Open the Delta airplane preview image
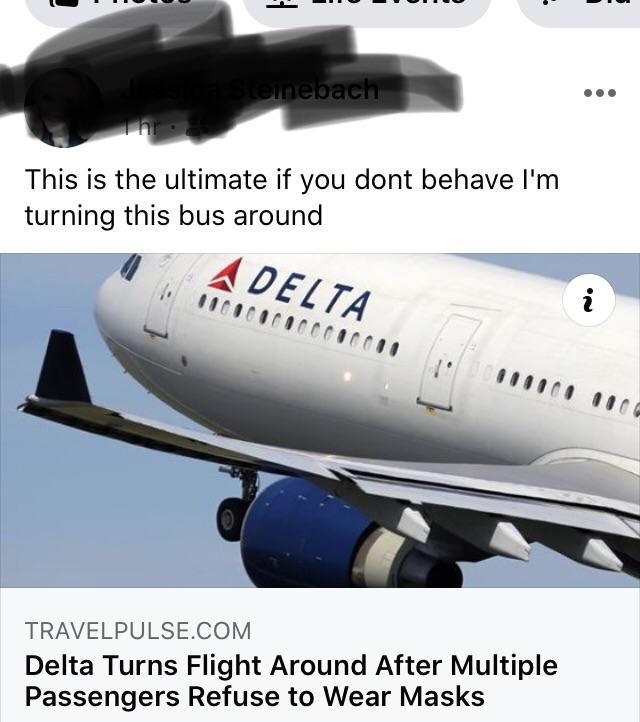Screen dimensions: 640x722 click(x=320, y=420)
